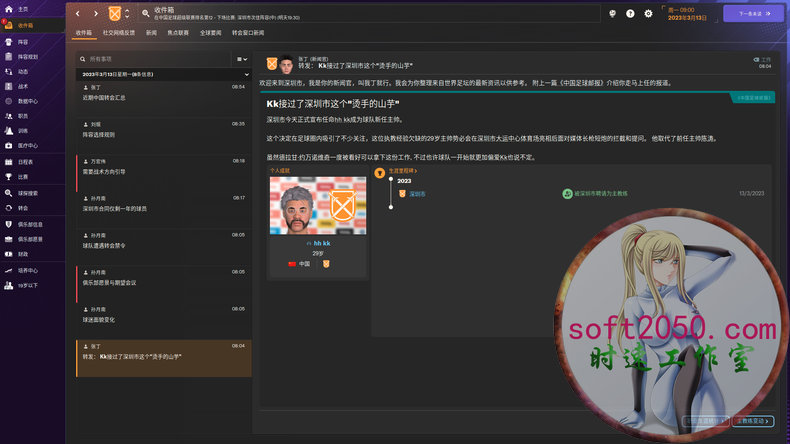Switch to the 转会窗口新闻 tab
790x444 pixels.
(247, 33)
